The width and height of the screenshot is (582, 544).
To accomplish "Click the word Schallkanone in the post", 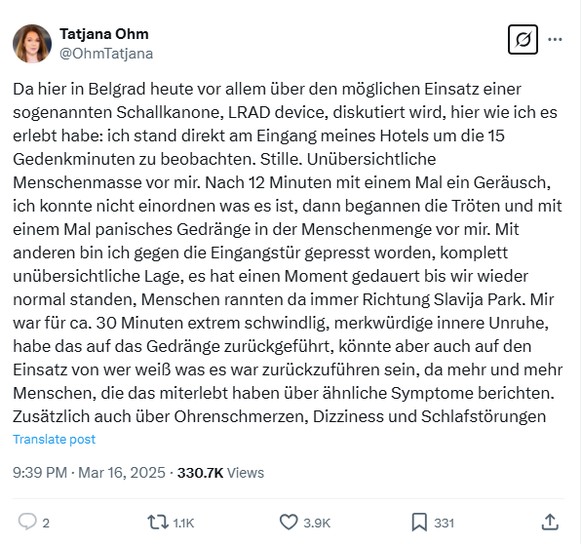I will [170, 112].
